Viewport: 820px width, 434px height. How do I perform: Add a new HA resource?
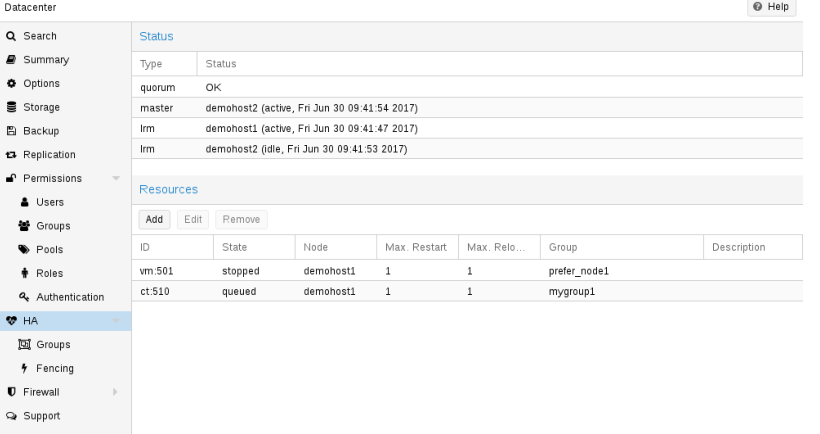pos(154,220)
